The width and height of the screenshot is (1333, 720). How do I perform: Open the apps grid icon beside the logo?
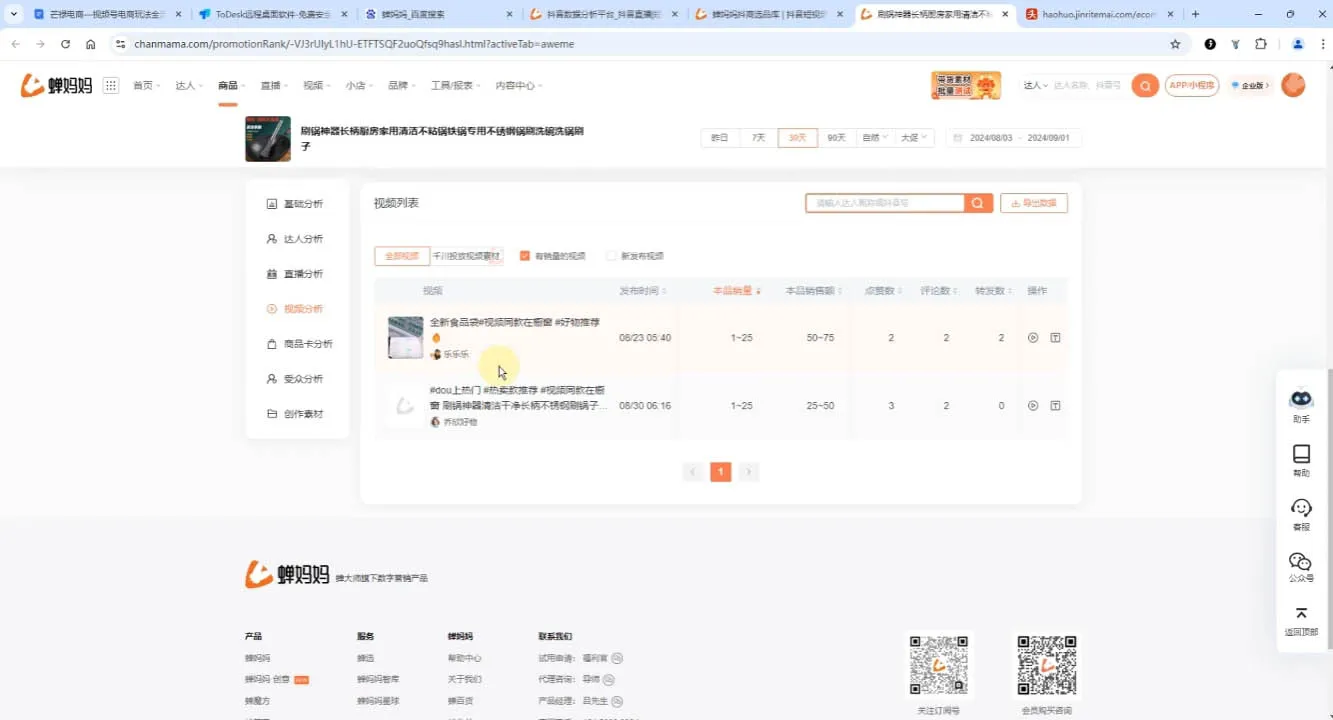point(110,84)
